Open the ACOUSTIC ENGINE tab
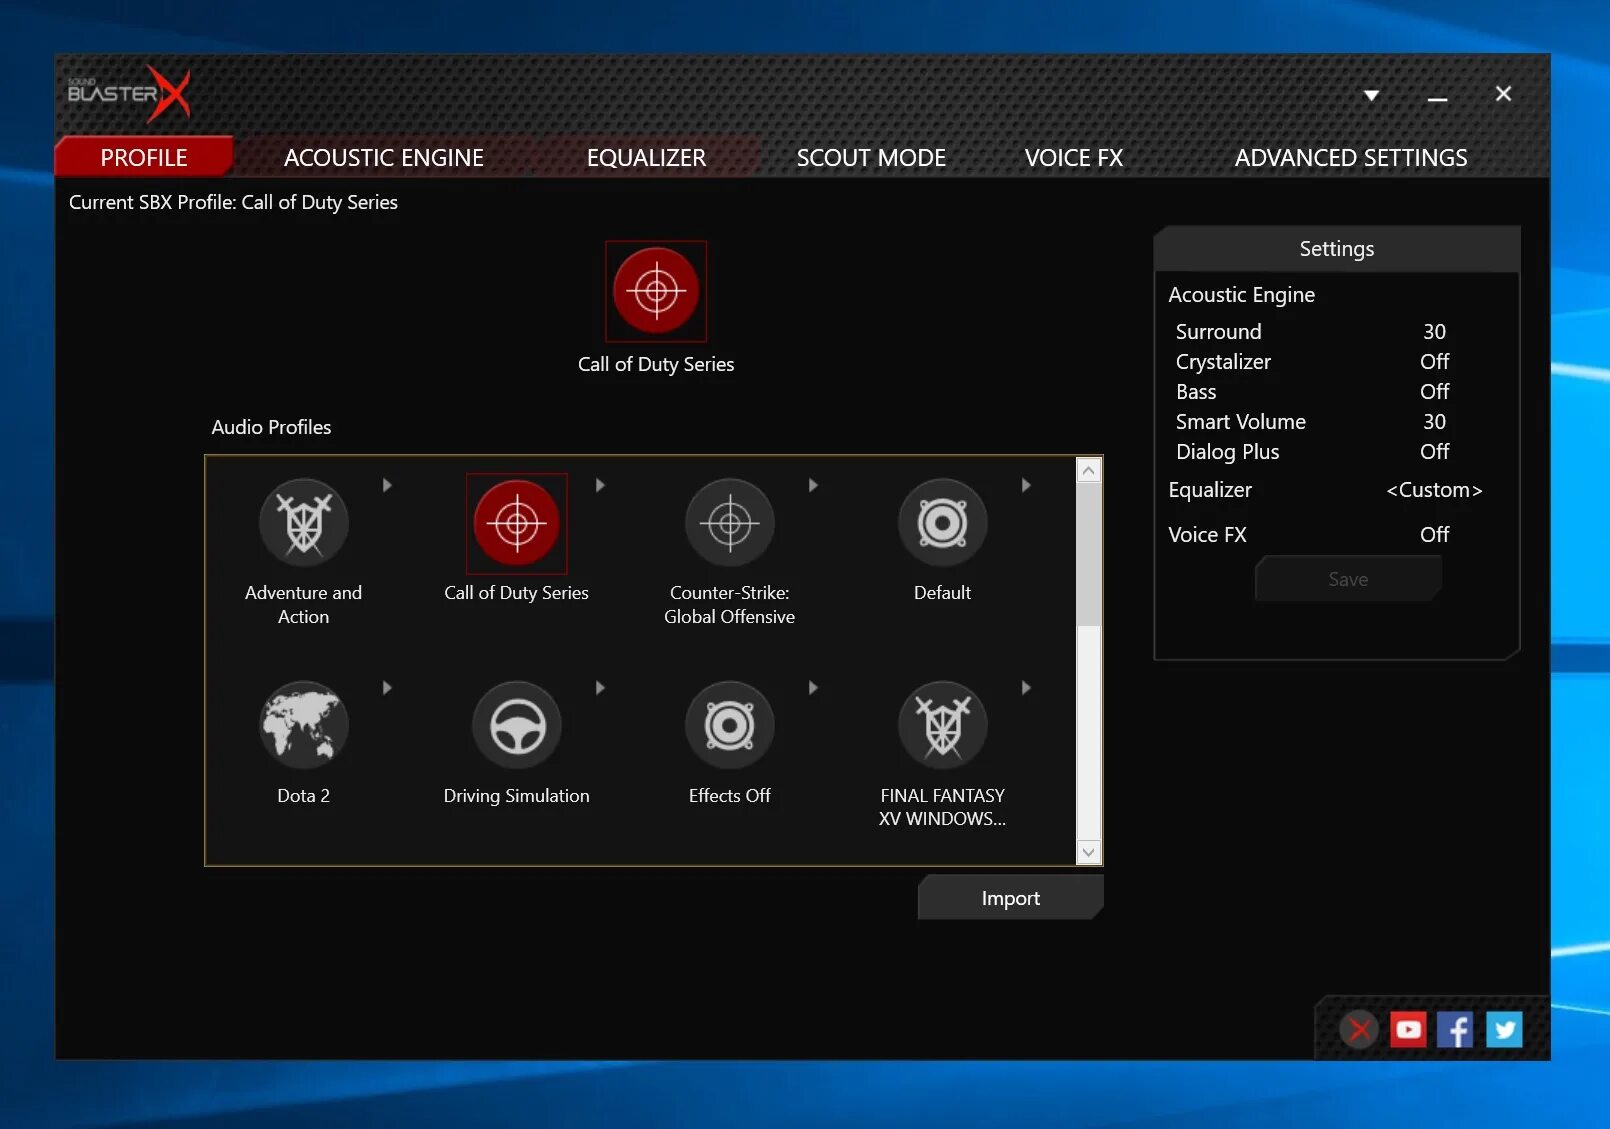The width and height of the screenshot is (1610, 1129). coord(384,157)
